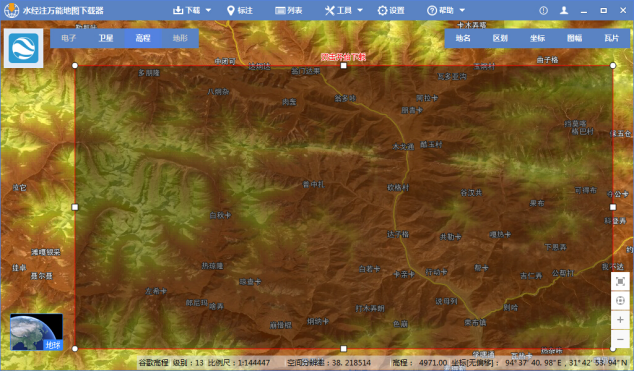Zoom out with the minus button

[x=620, y=339]
